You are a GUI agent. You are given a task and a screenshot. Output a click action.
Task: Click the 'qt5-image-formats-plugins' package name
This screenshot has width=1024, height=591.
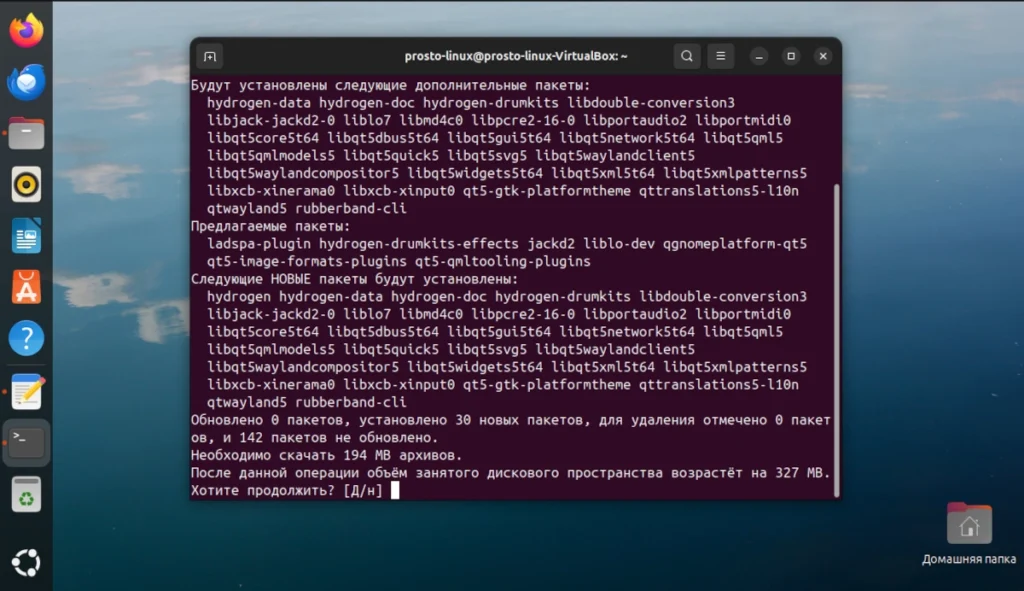pyautogui.click(x=307, y=261)
